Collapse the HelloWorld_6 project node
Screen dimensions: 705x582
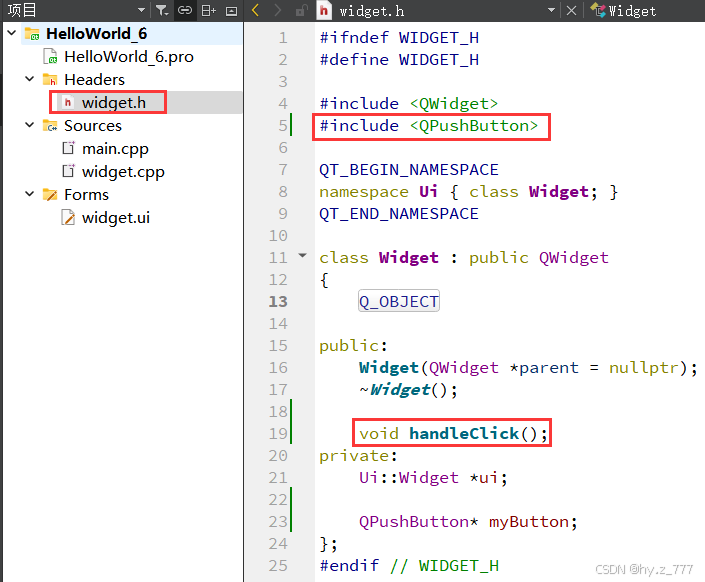[x=12, y=33]
